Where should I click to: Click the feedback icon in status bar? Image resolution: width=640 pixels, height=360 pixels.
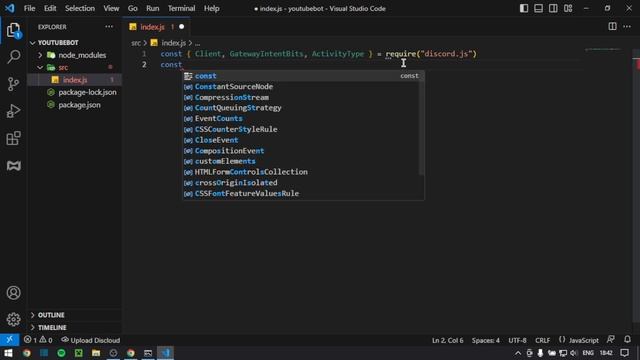pyautogui.click(x=611, y=340)
